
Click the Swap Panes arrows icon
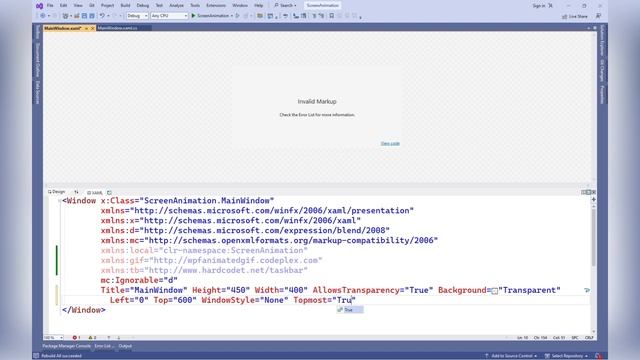(x=76, y=192)
